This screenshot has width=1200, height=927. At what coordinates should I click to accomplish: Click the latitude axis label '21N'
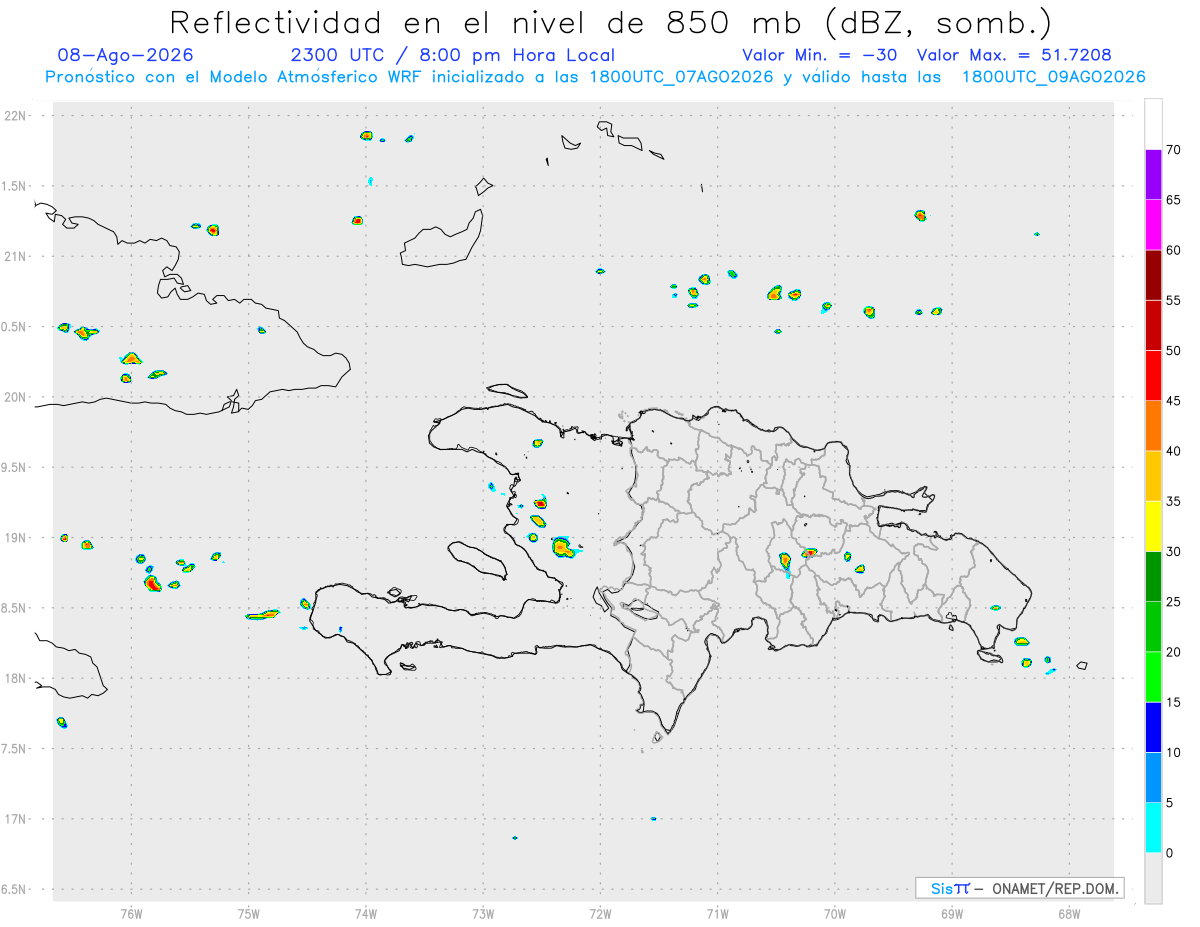[16, 256]
